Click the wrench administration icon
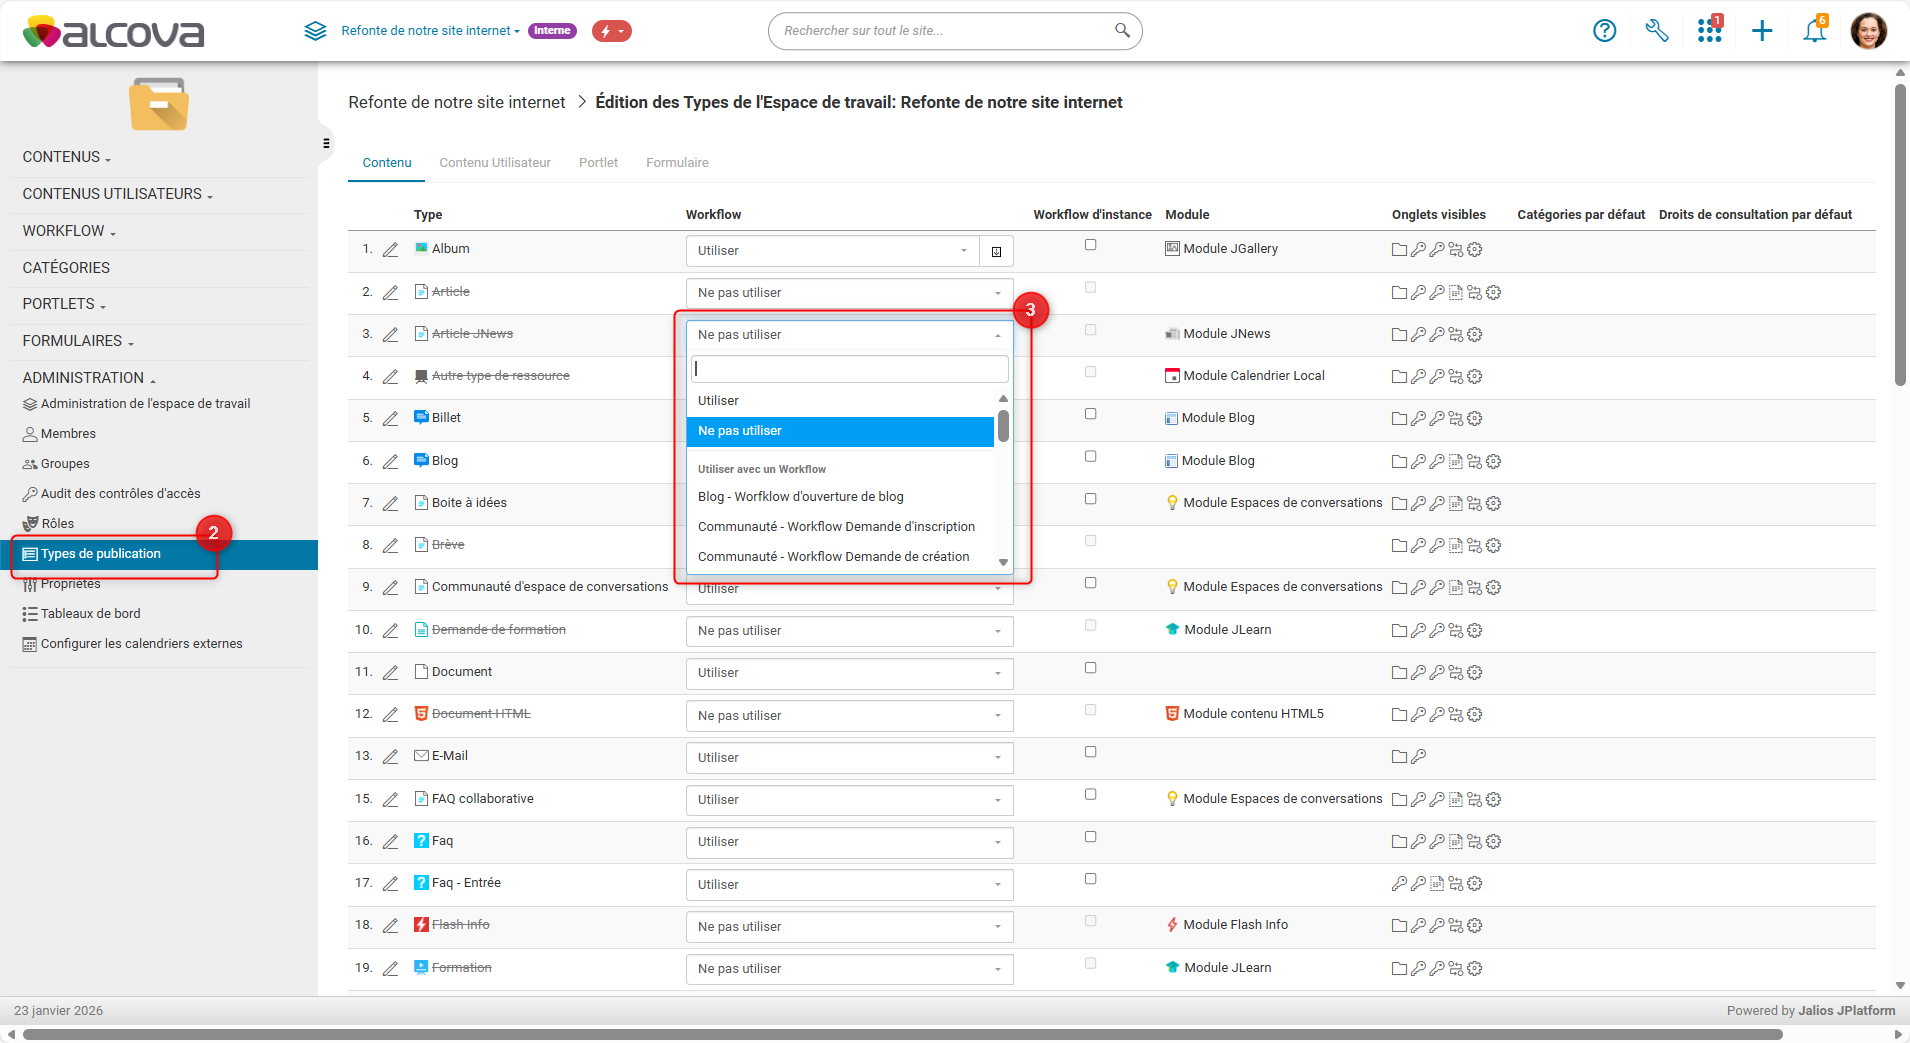 pyautogui.click(x=1657, y=31)
